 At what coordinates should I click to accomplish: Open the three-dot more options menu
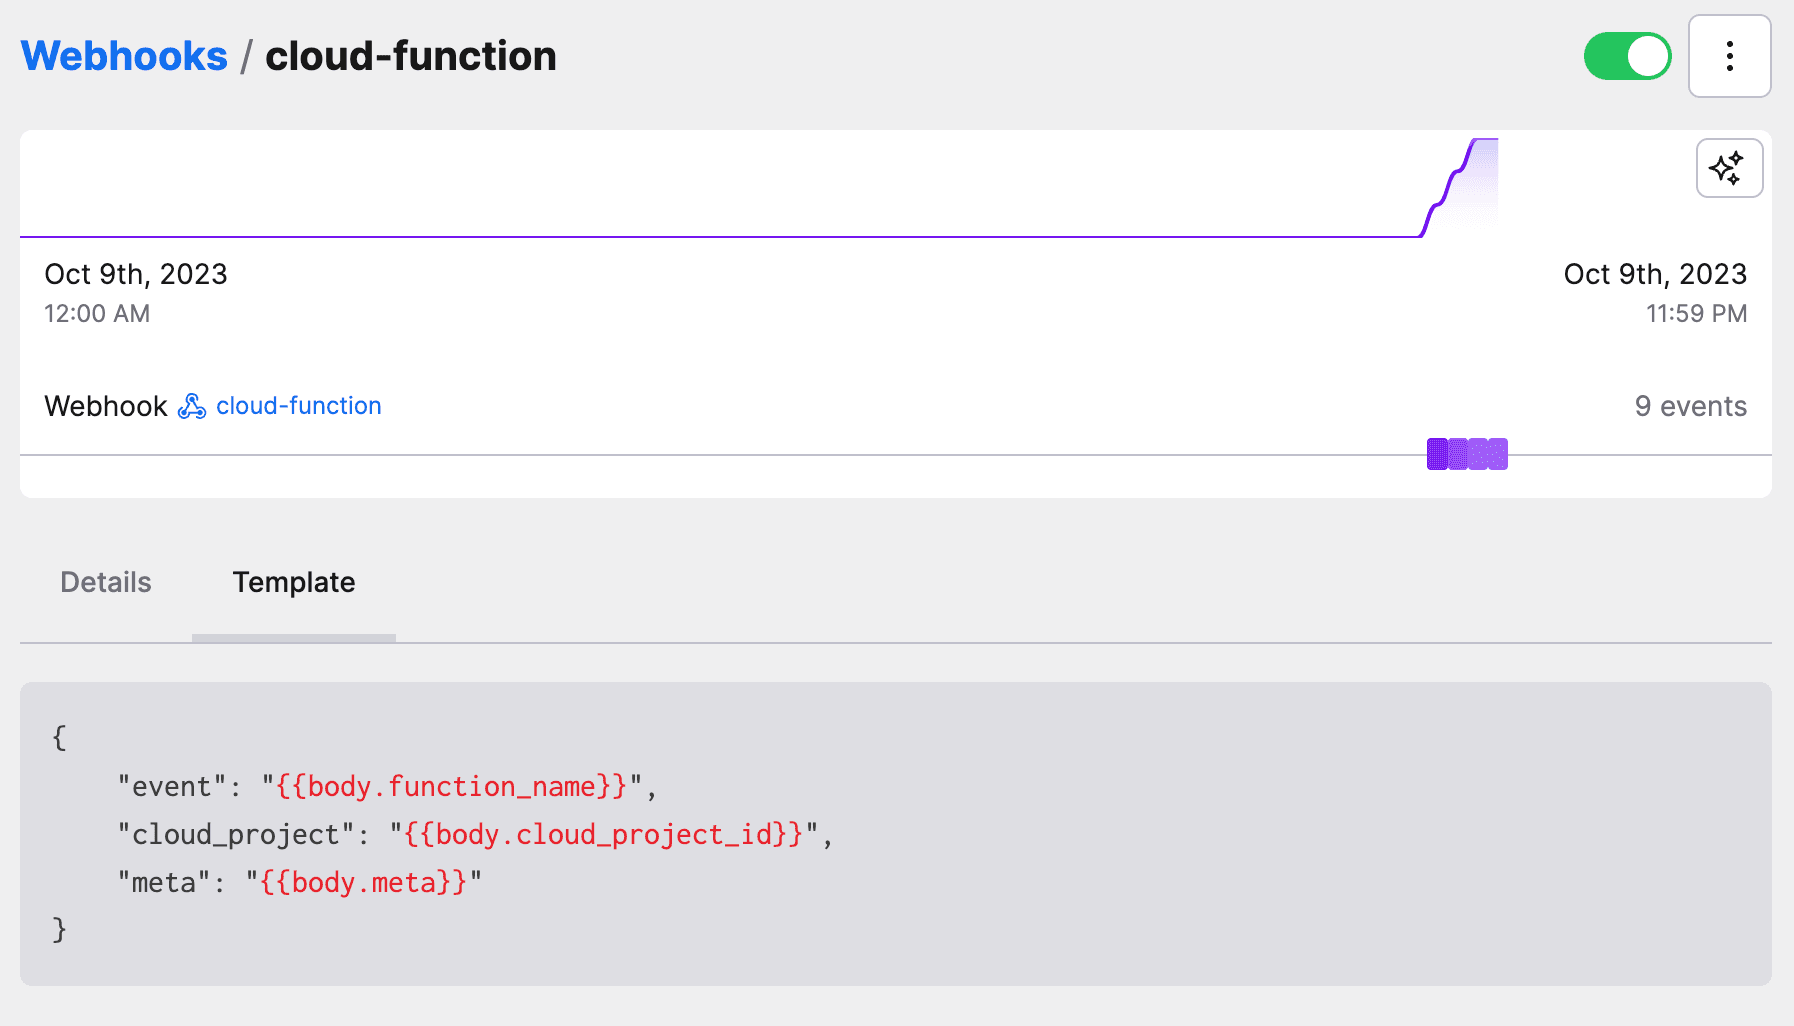click(1729, 56)
